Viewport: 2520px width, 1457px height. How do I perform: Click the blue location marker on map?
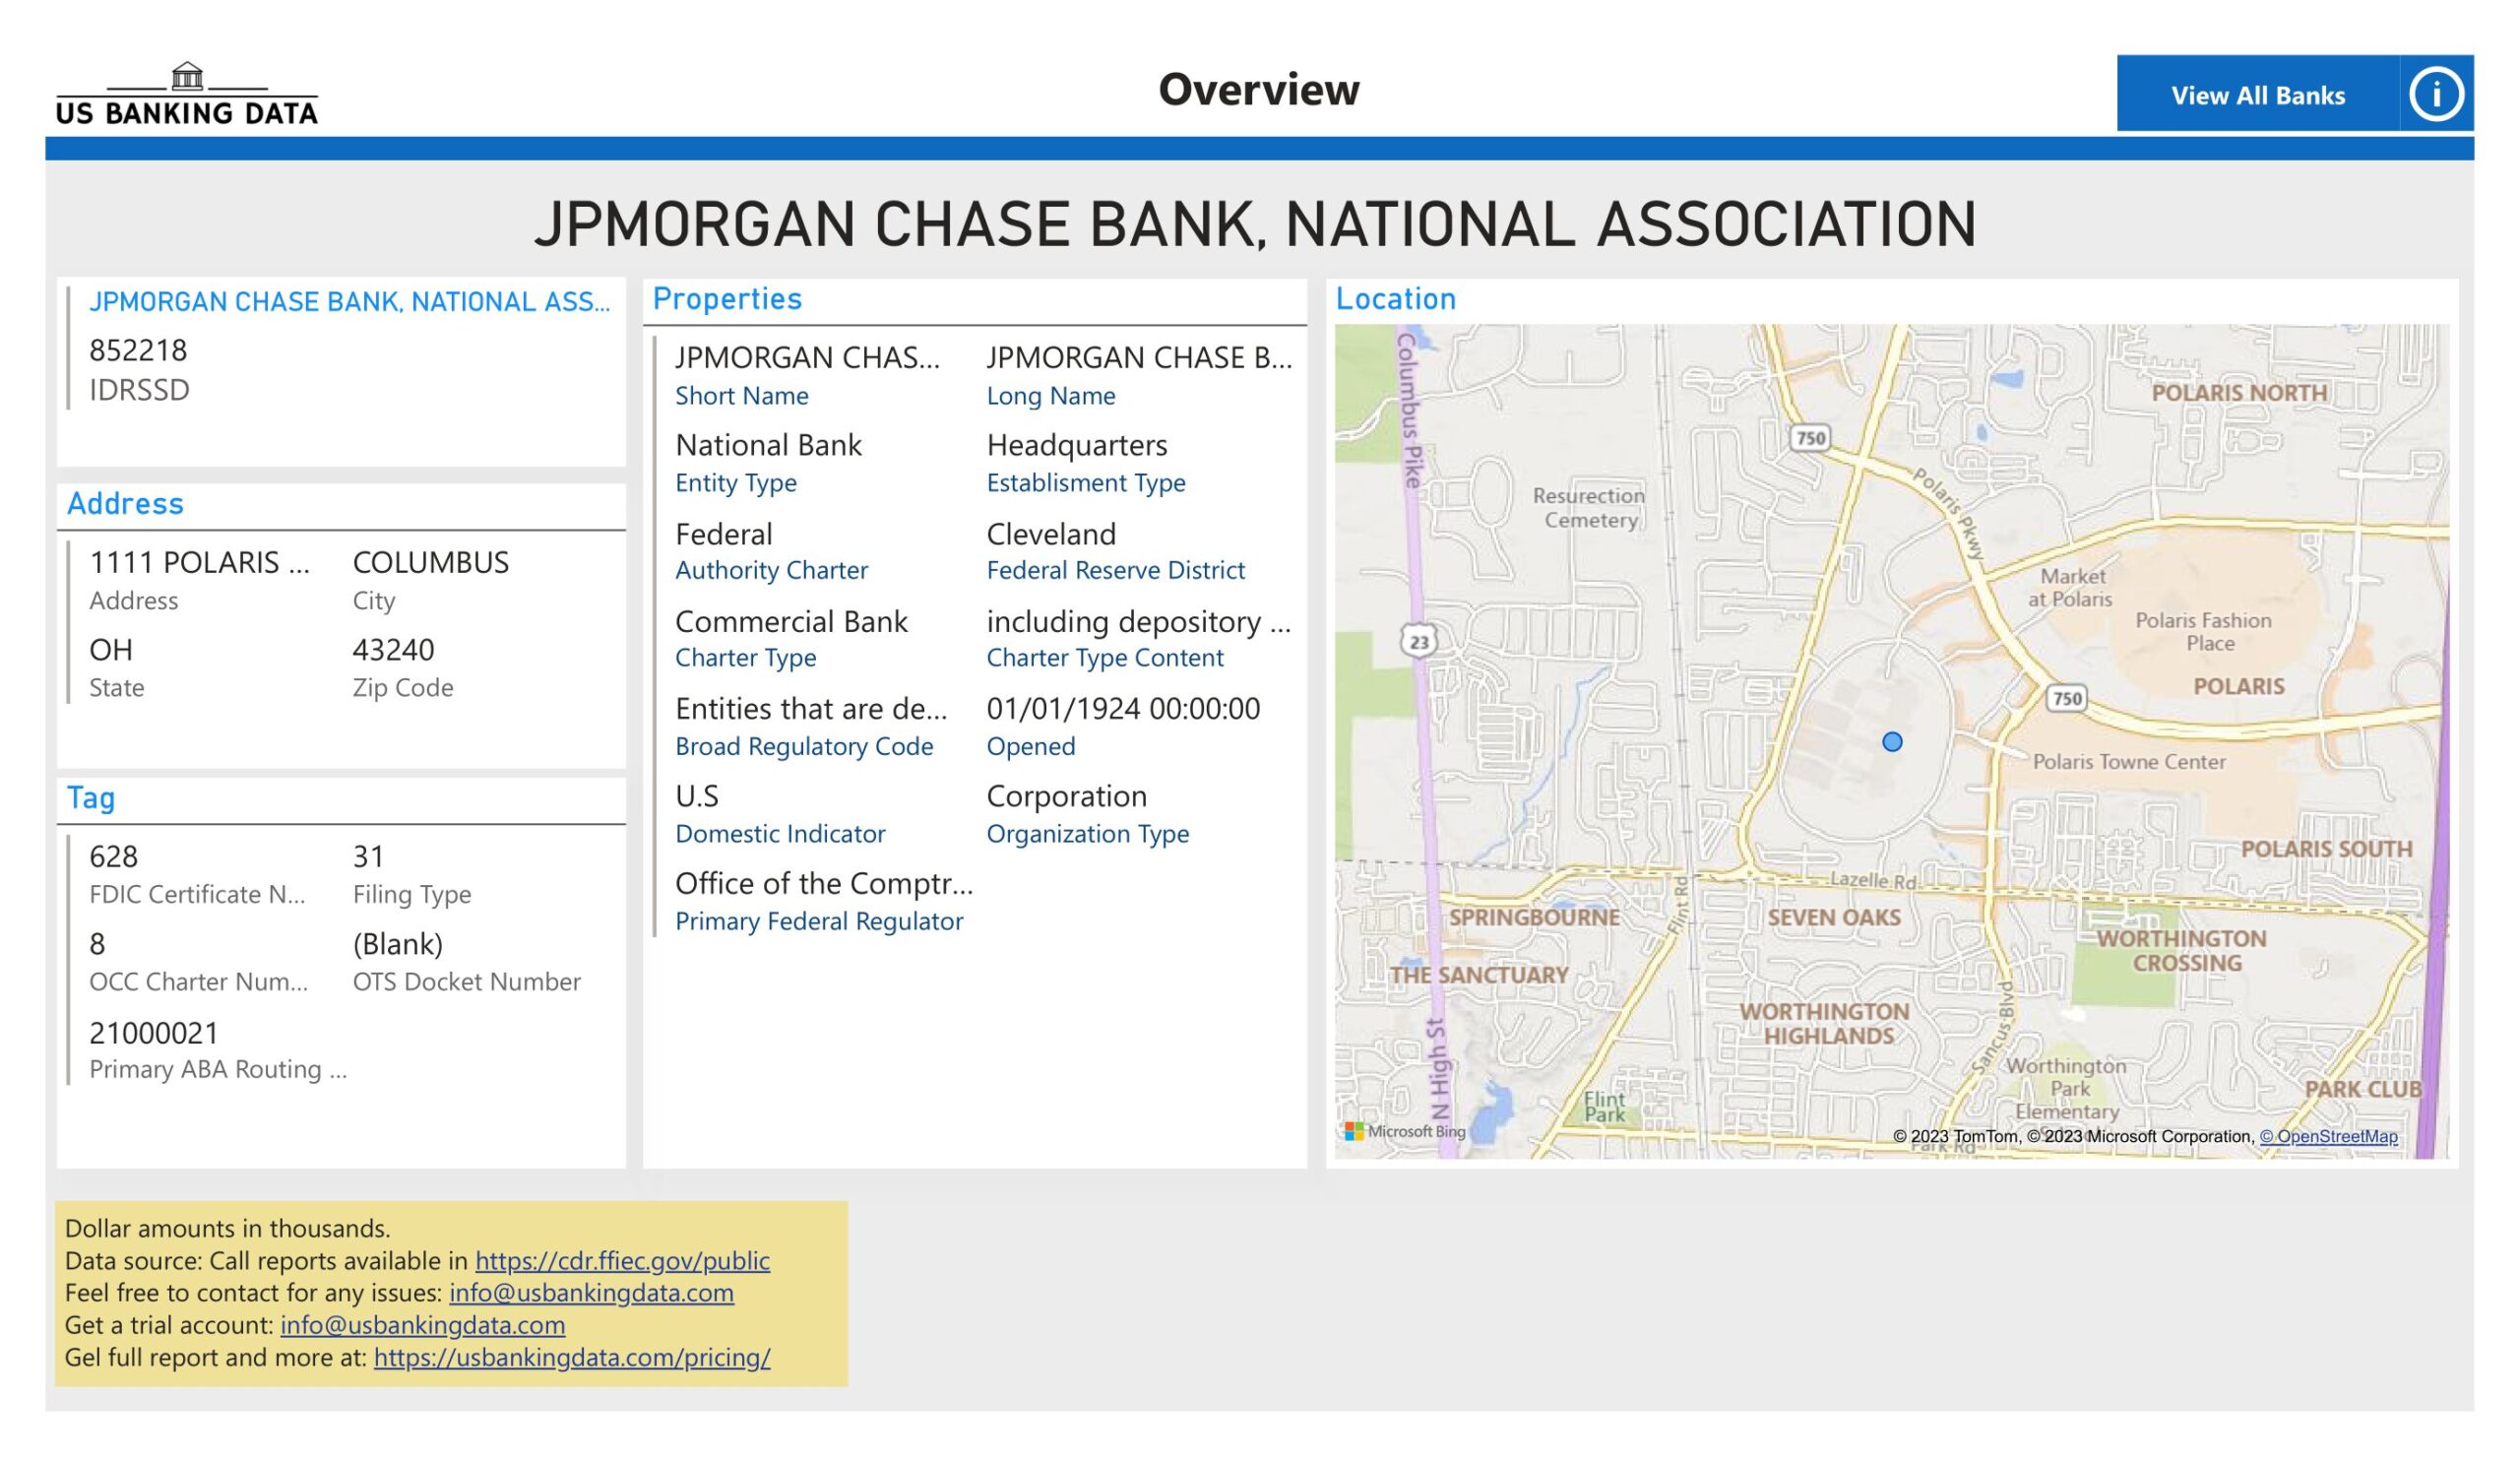[x=1892, y=742]
